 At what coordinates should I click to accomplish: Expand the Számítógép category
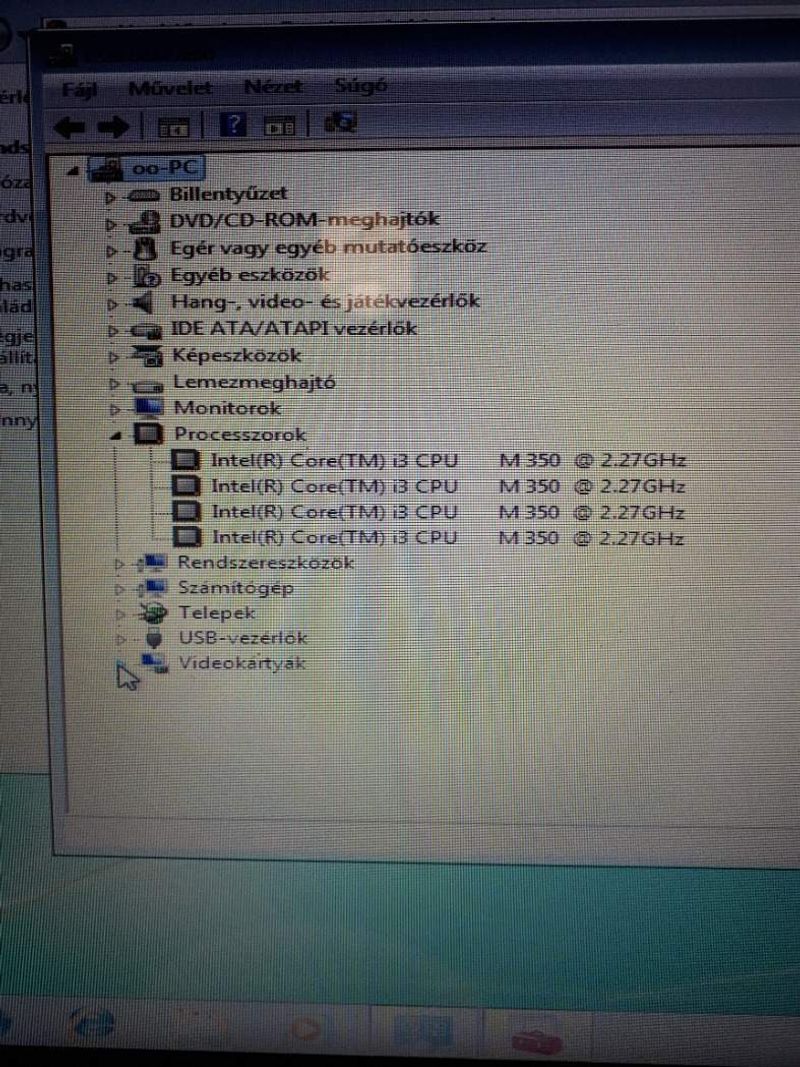(120, 589)
